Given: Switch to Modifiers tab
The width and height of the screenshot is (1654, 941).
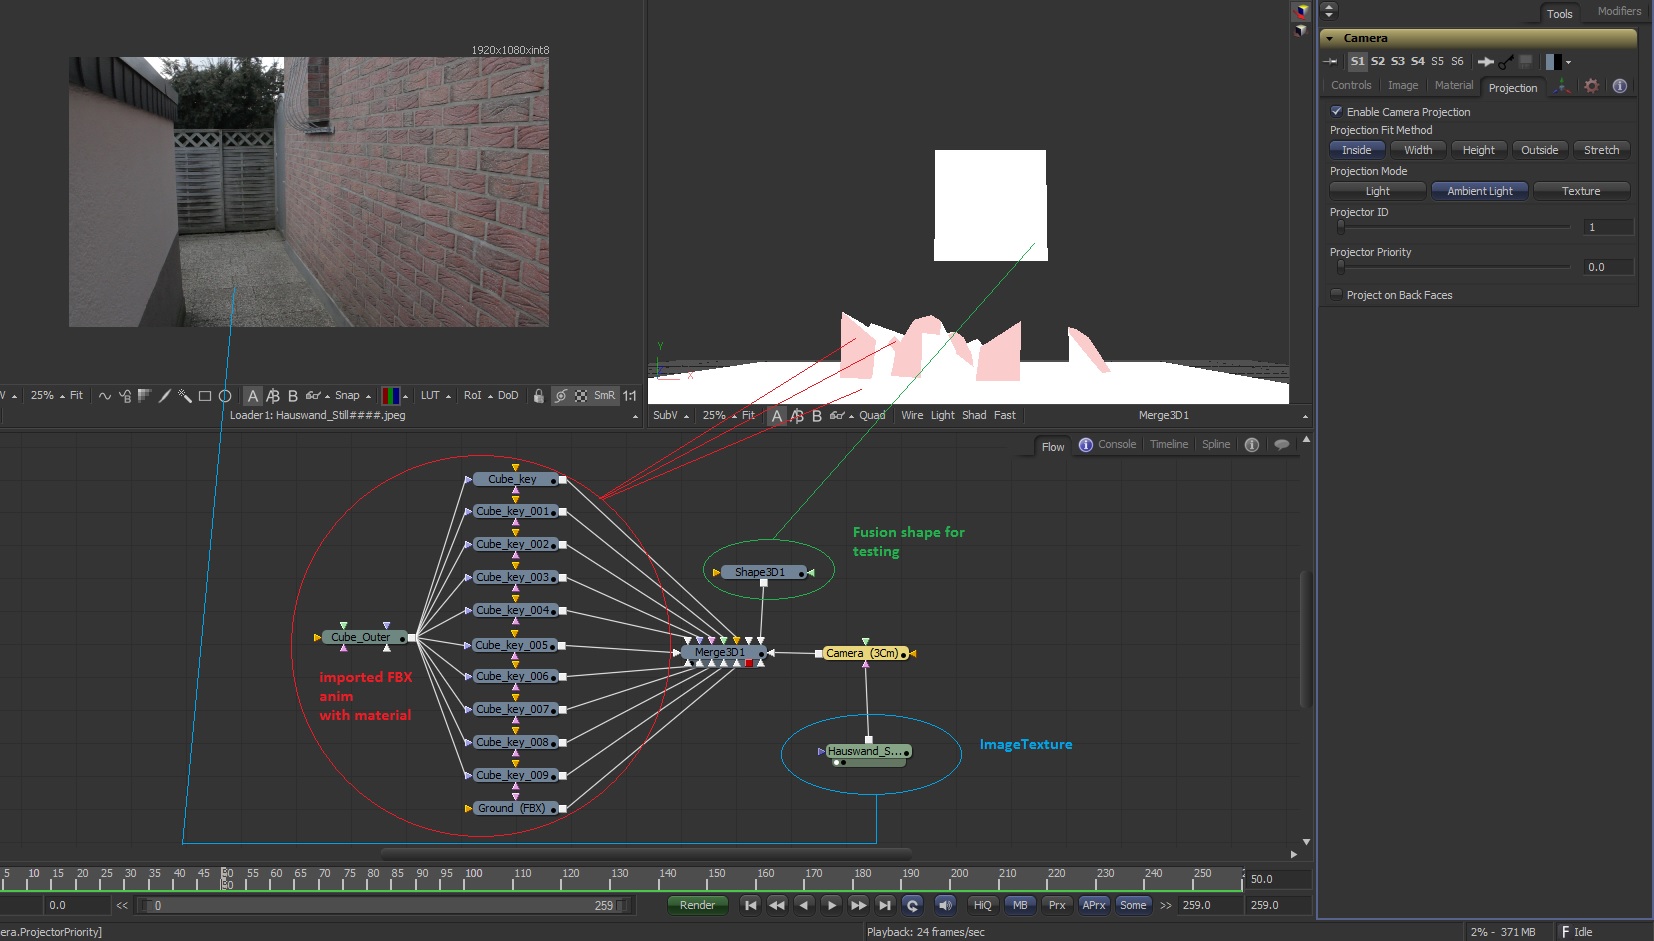Looking at the screenshot, I should pyautogui.click(x=1619, y=11).
